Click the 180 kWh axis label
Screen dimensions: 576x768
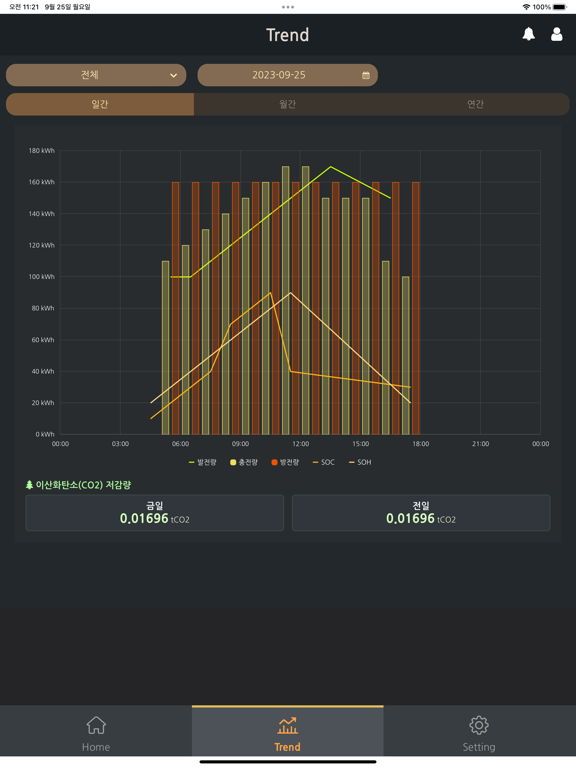point(42,150)
